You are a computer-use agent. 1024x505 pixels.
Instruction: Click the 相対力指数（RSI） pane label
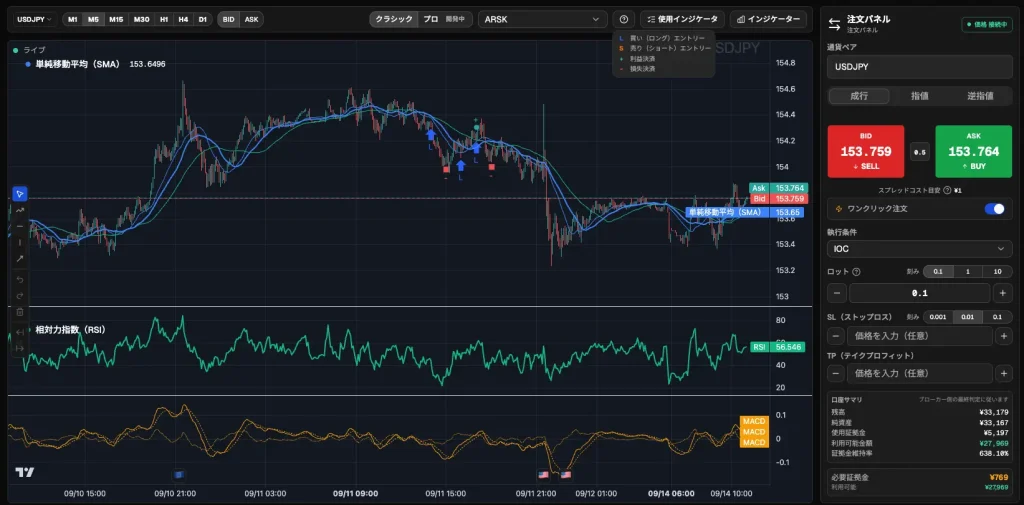(x=71, y=330)
